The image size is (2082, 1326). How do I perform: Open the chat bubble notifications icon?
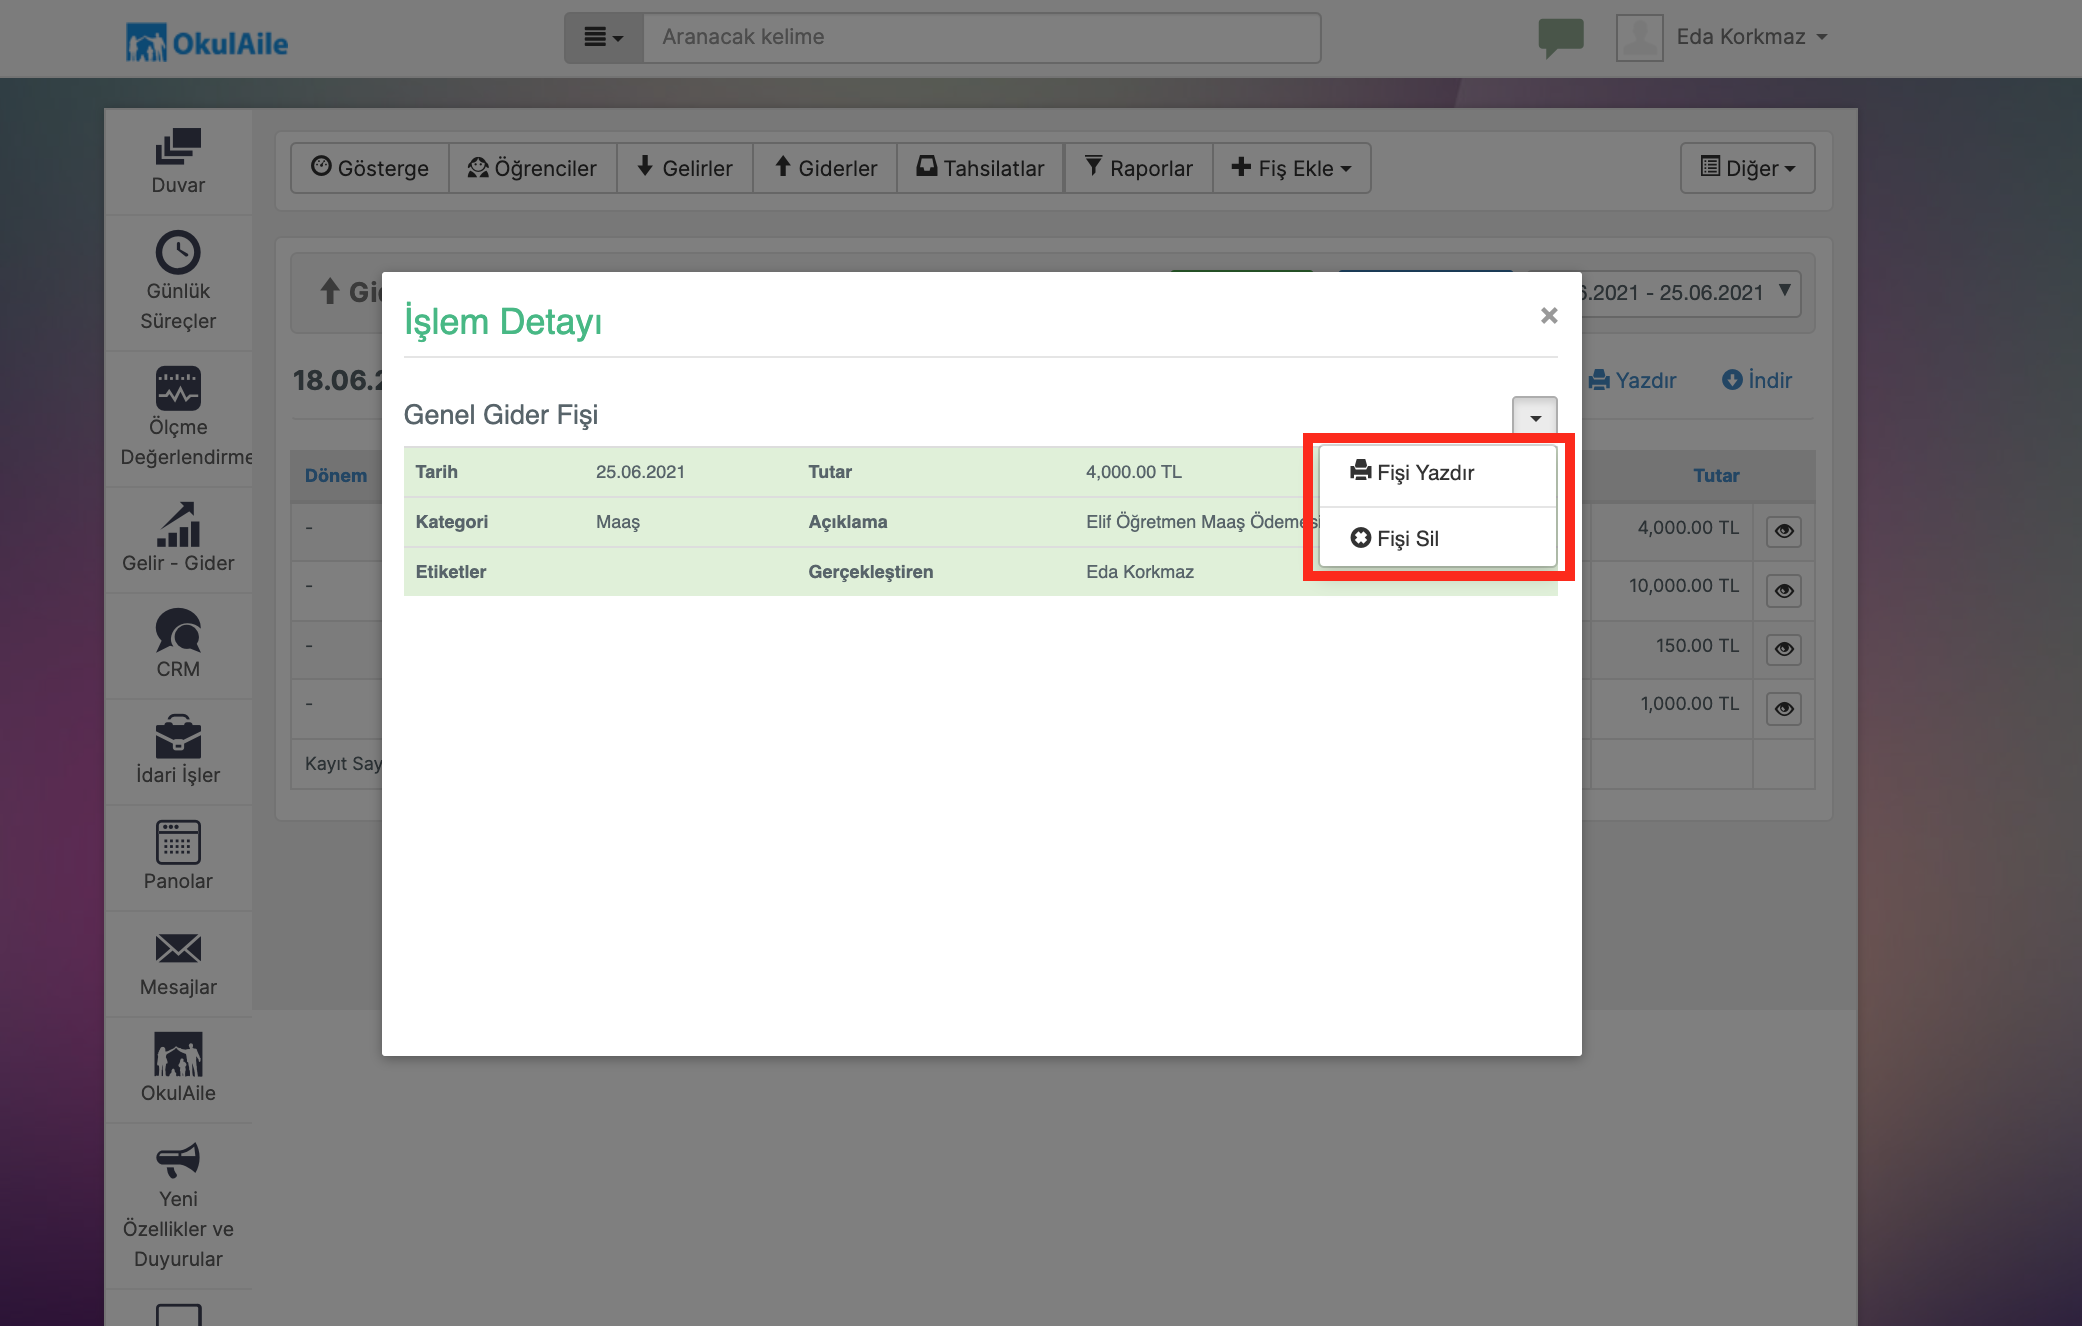click(x=1560, y=38)
